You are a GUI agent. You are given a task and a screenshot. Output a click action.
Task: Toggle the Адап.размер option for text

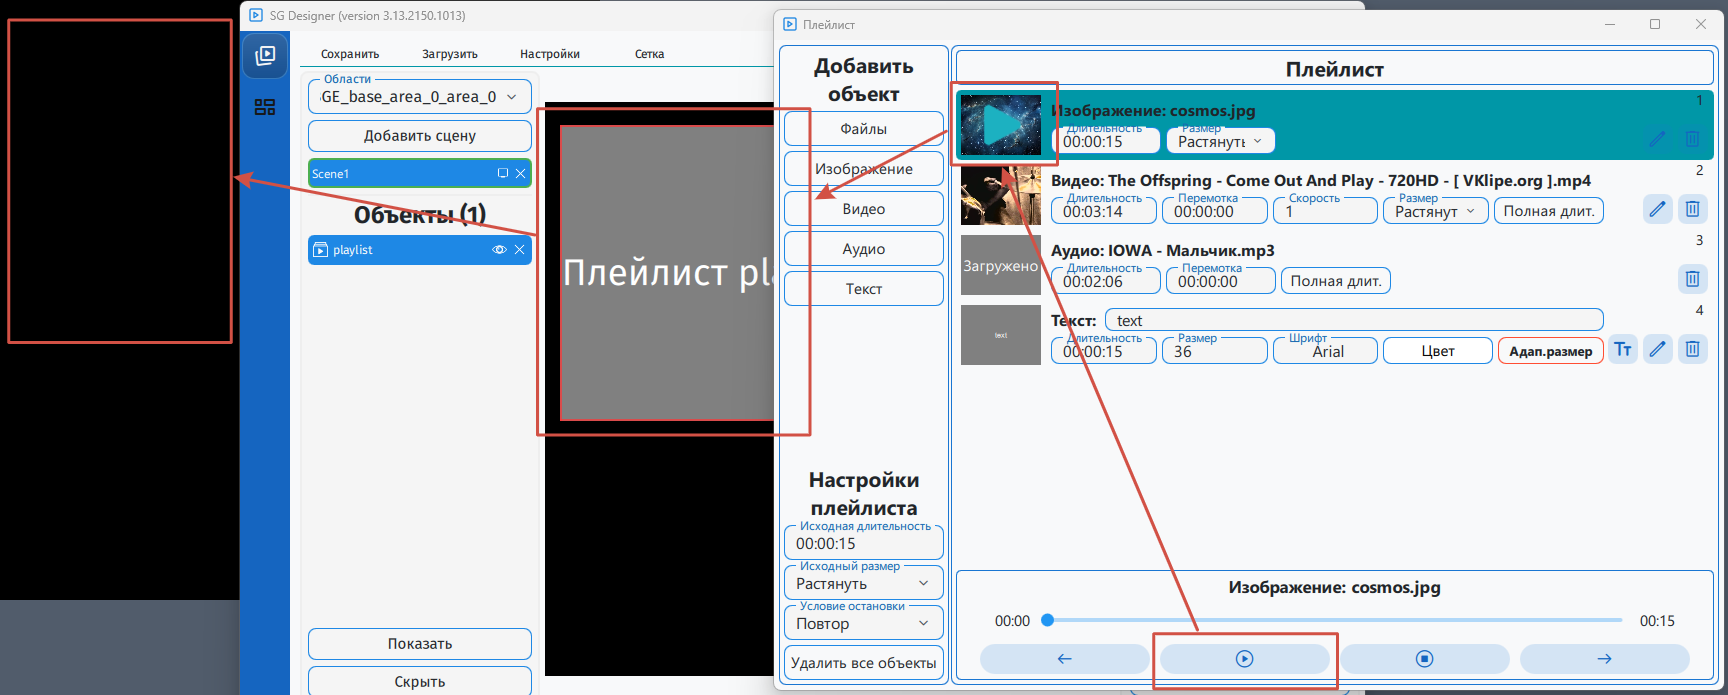1550,351
